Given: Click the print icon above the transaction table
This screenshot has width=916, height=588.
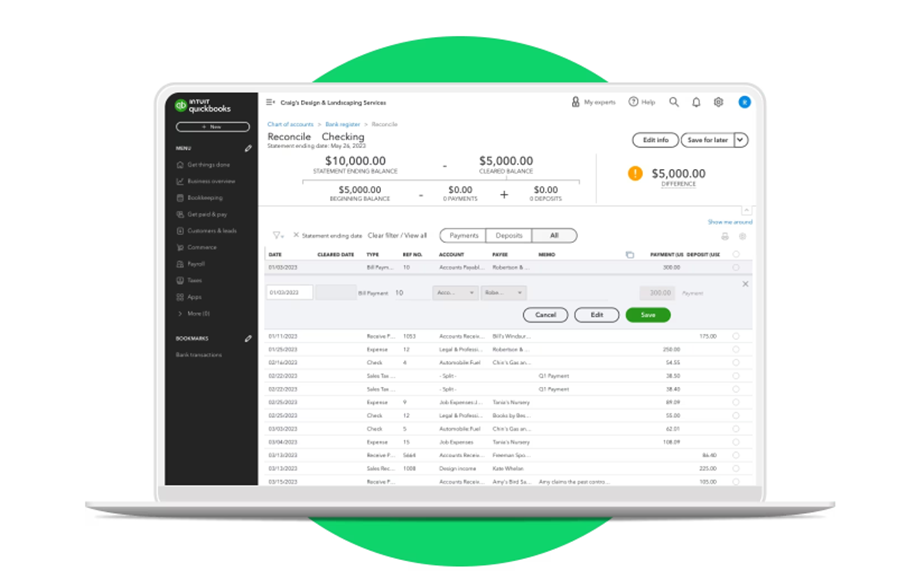Looking at the screenshot, I should 725,236.
